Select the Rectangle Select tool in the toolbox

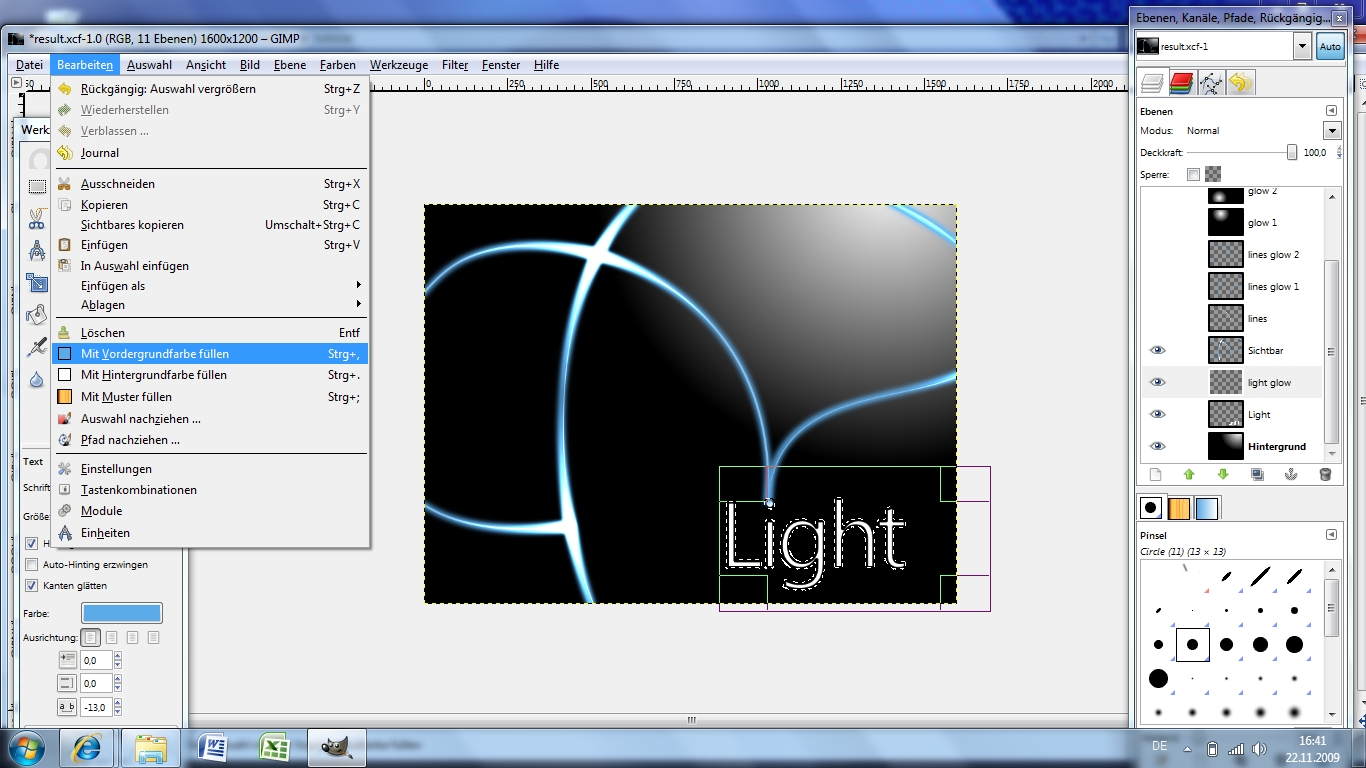37,186
